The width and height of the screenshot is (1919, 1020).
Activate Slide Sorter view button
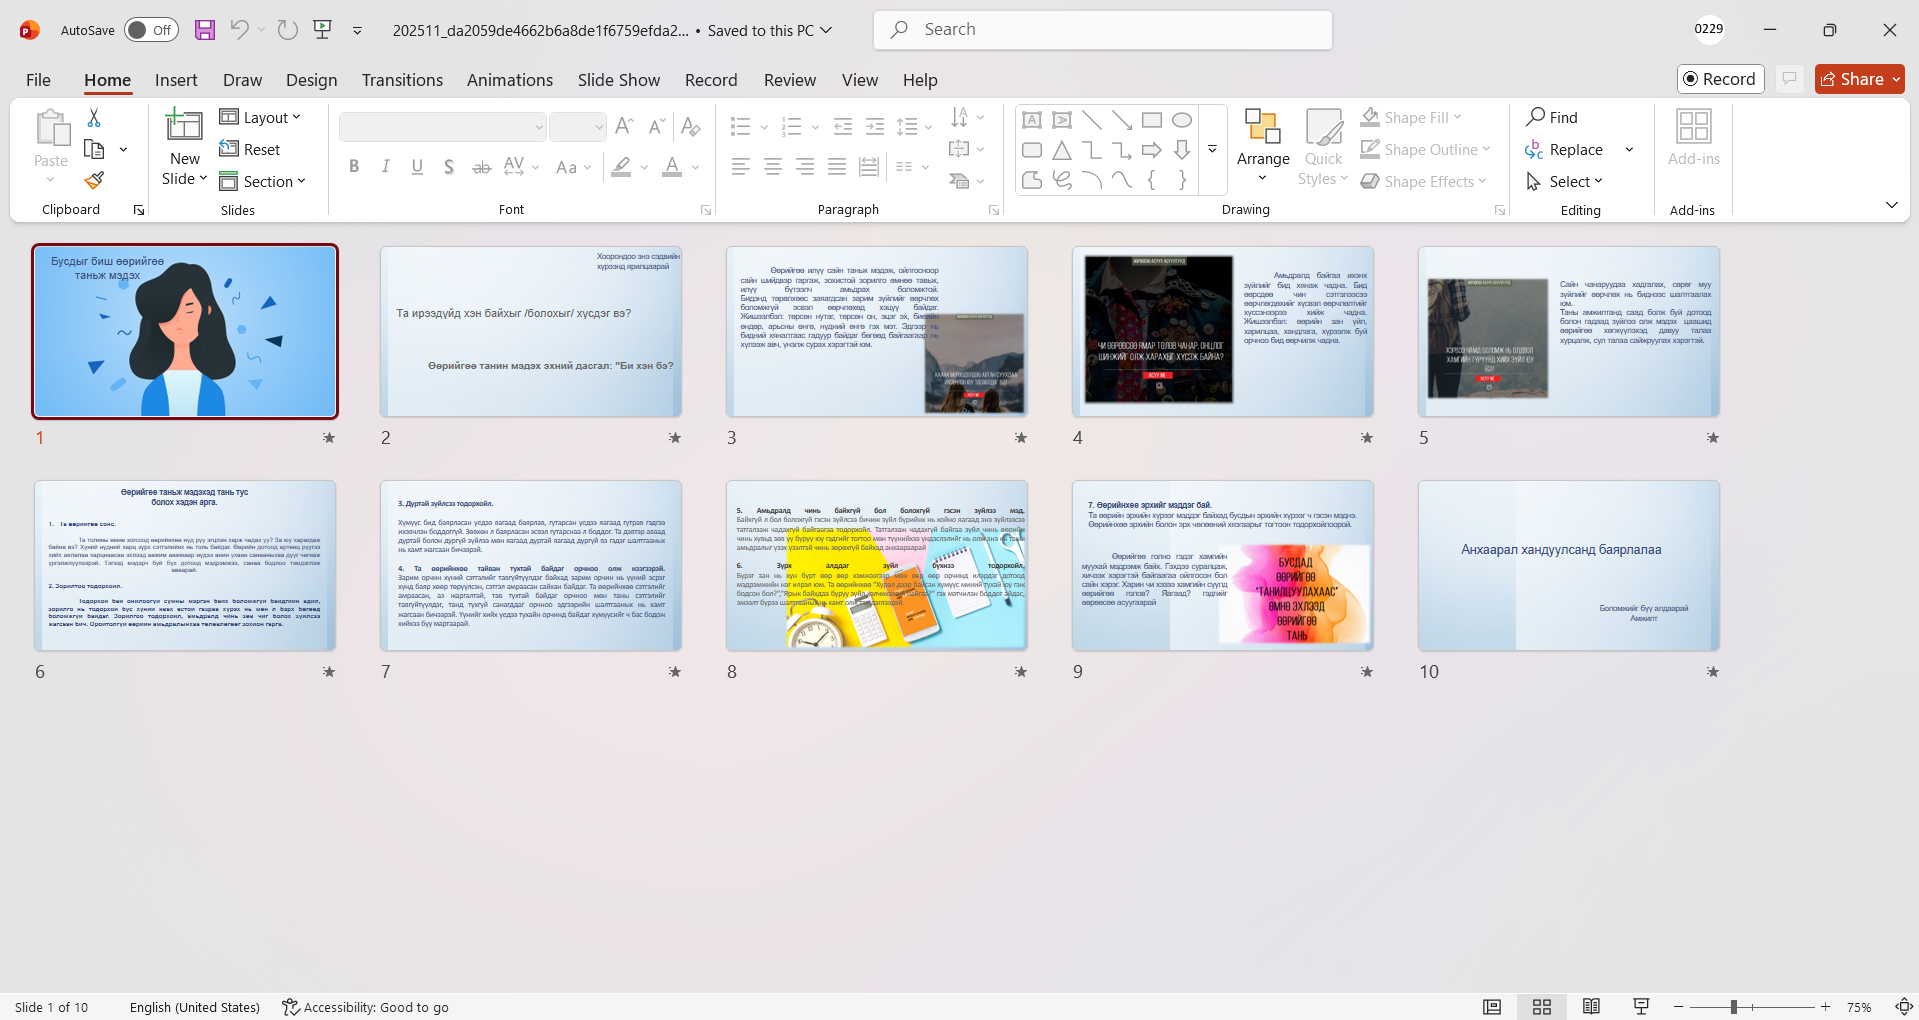pyautogui.click(x=1541, y=1007)
